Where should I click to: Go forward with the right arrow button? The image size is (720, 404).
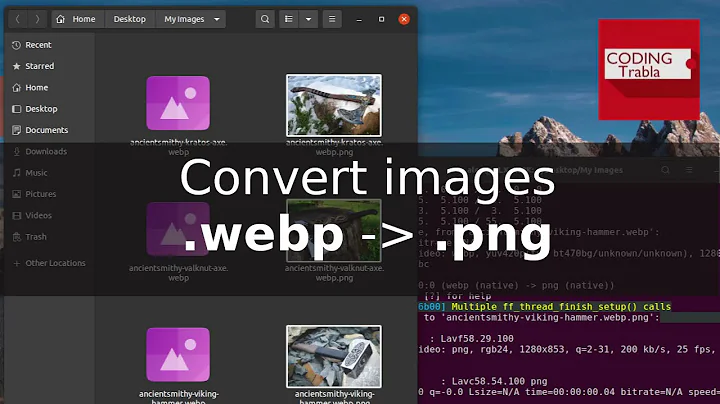37,19
